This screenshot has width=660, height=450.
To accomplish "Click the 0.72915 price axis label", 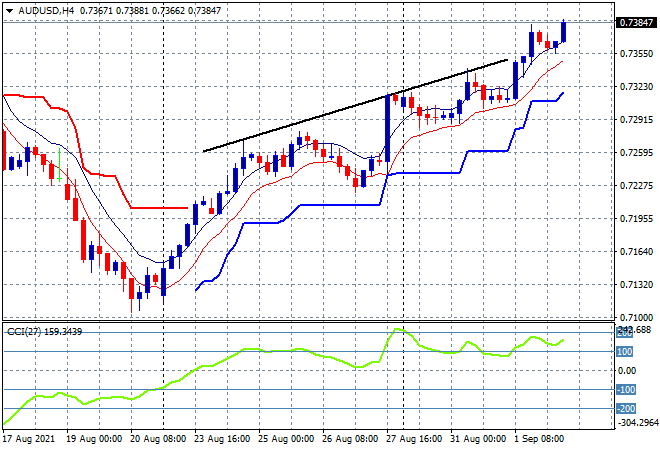I will tap(636, 120).
